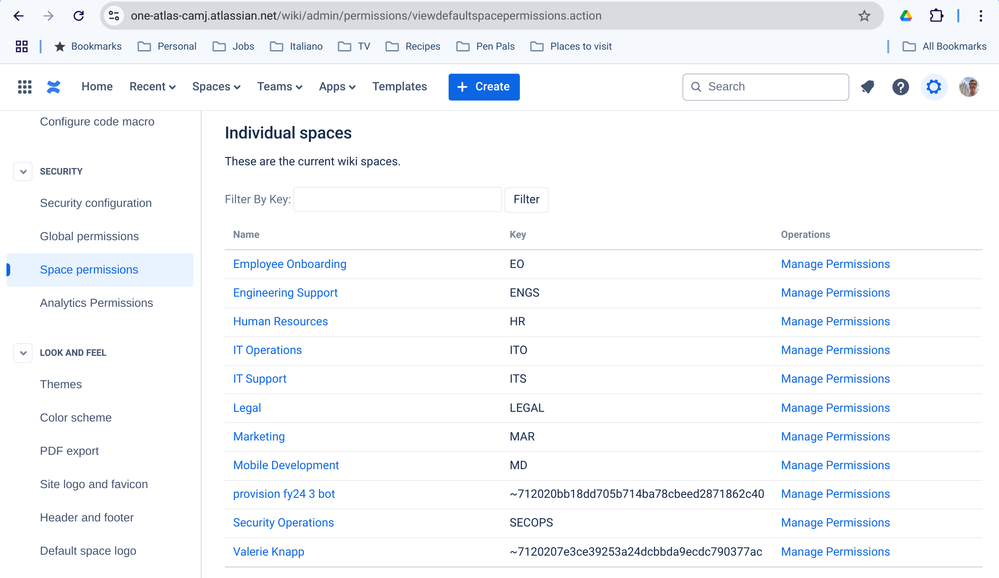999x578 pixels.
Task: Open the Valerie Knapp space link
Action: [268, 552]
